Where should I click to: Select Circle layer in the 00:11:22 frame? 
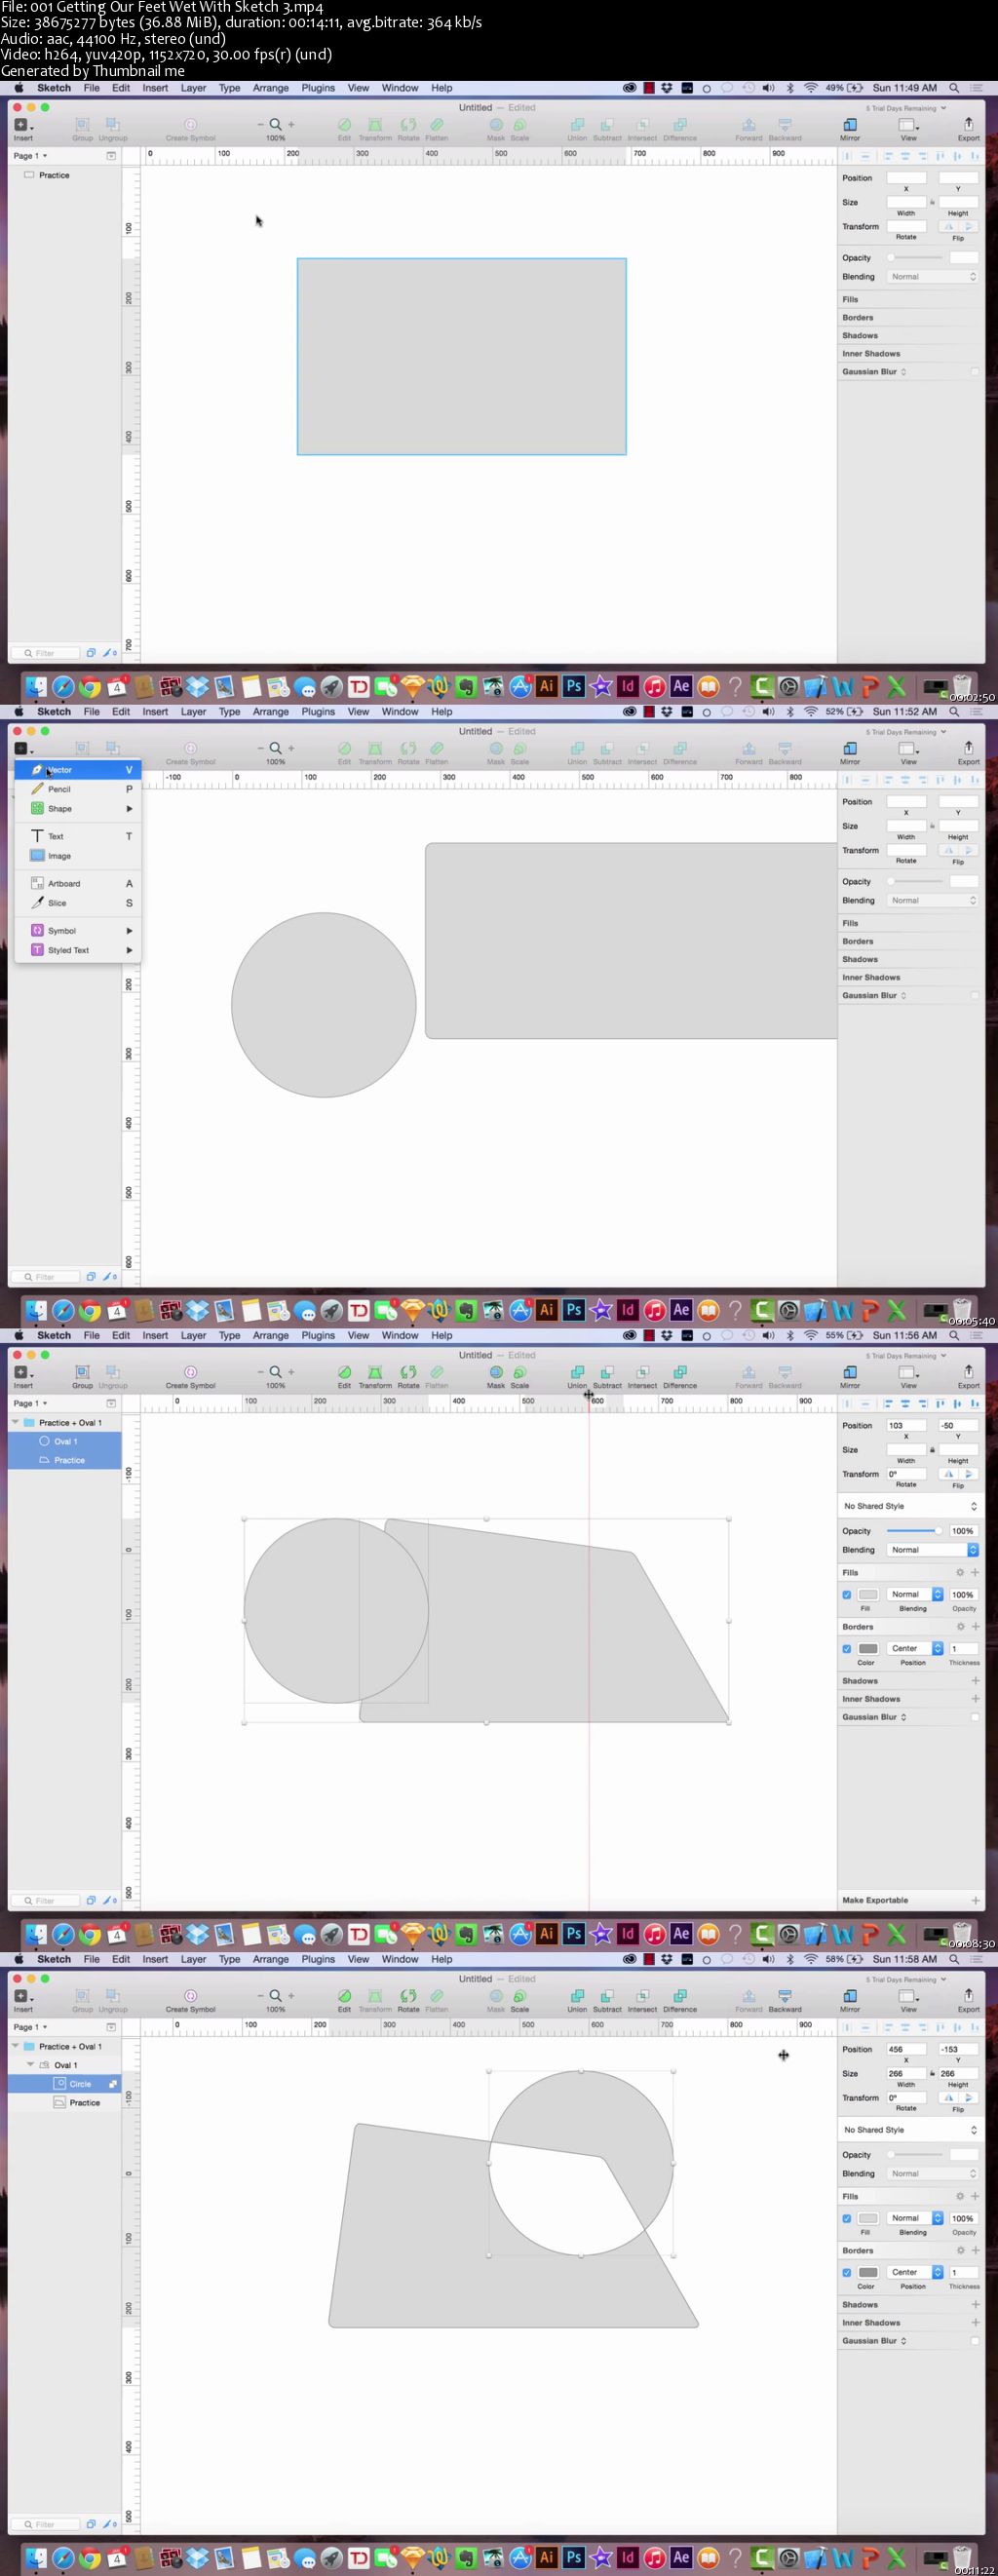pyautogui.click(x=65, y=2084)
